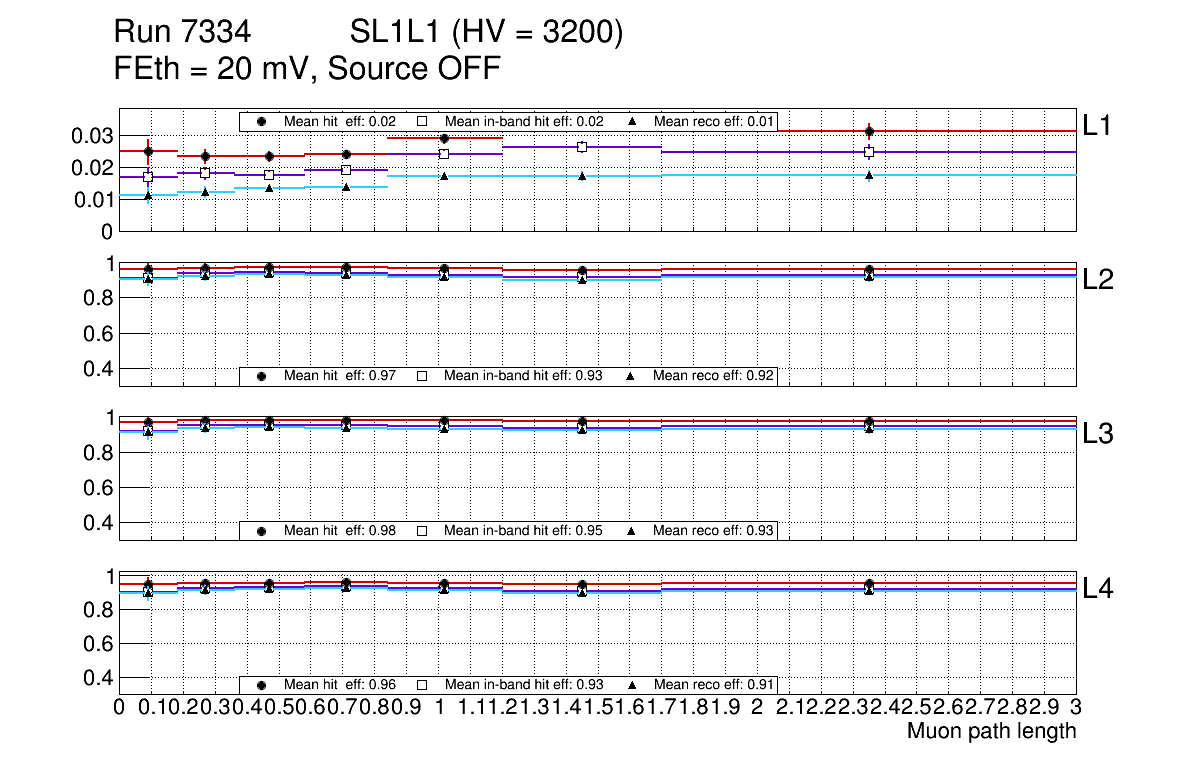
Task: Click the filled circle marker in L2 legend
Action: [262, 376]
